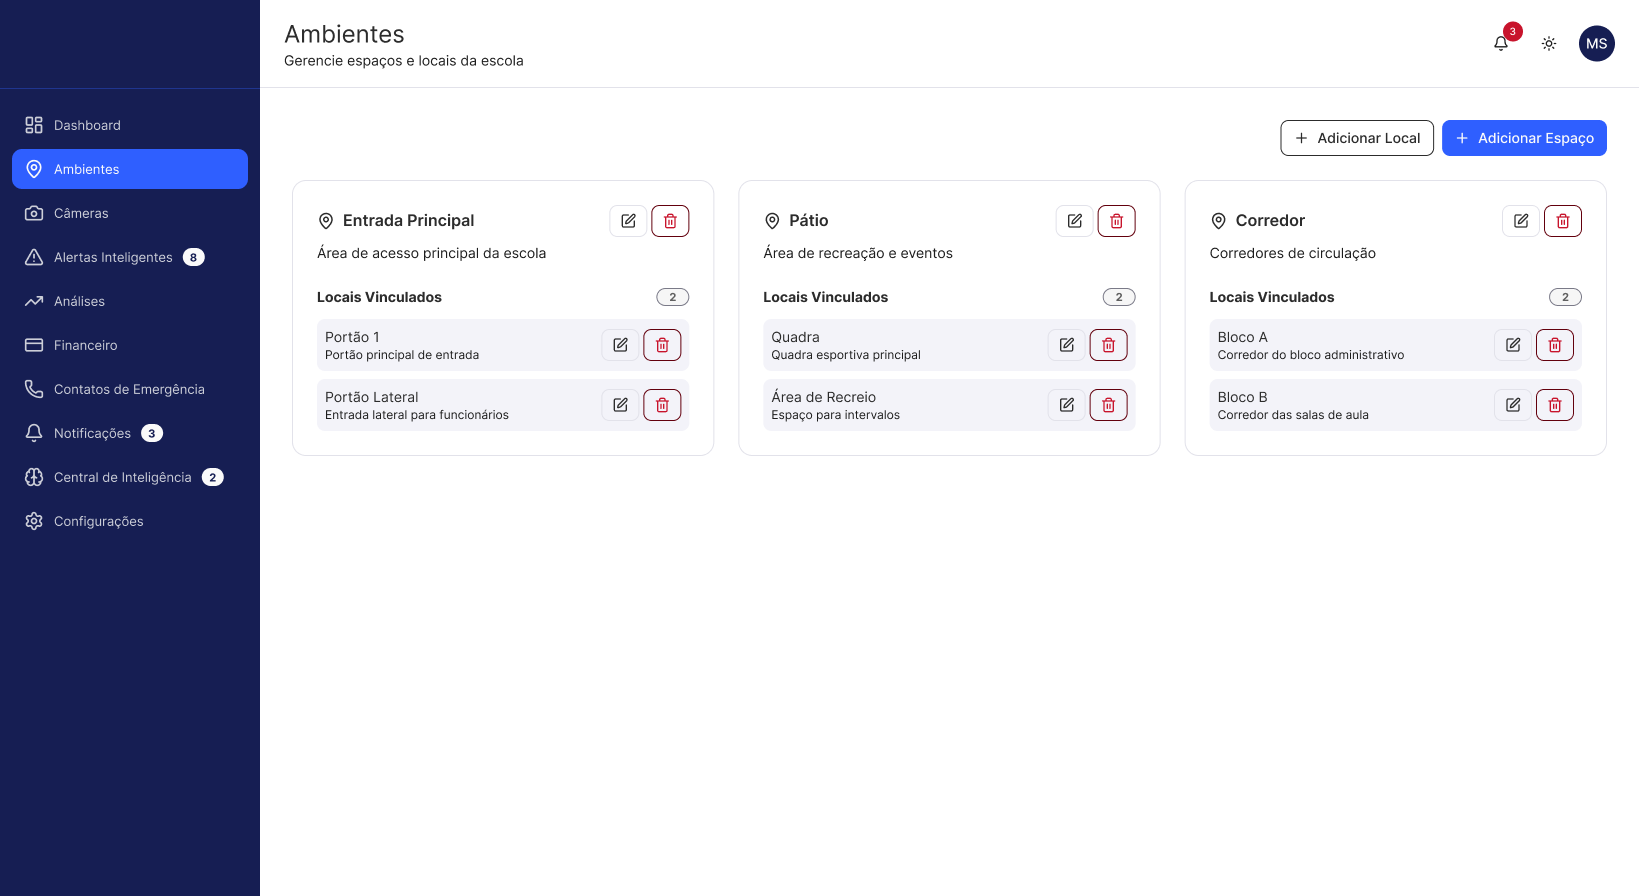
Task: Click the Adicionar Espaço button
Action: coord(1524,138)
